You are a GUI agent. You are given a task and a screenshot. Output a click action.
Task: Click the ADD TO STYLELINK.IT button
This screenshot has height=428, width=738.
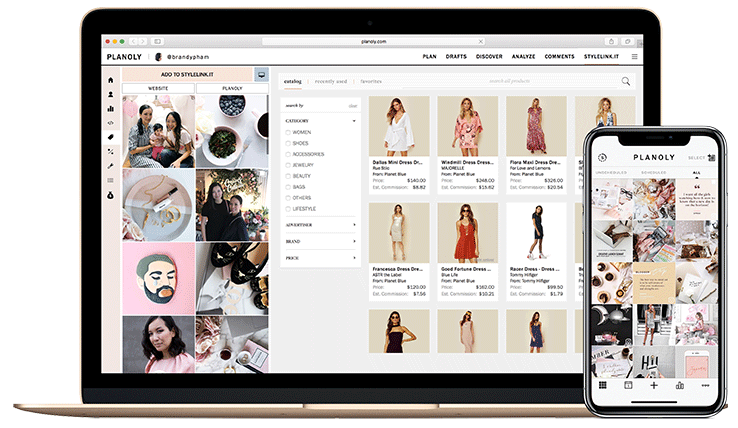click(187, 74)
